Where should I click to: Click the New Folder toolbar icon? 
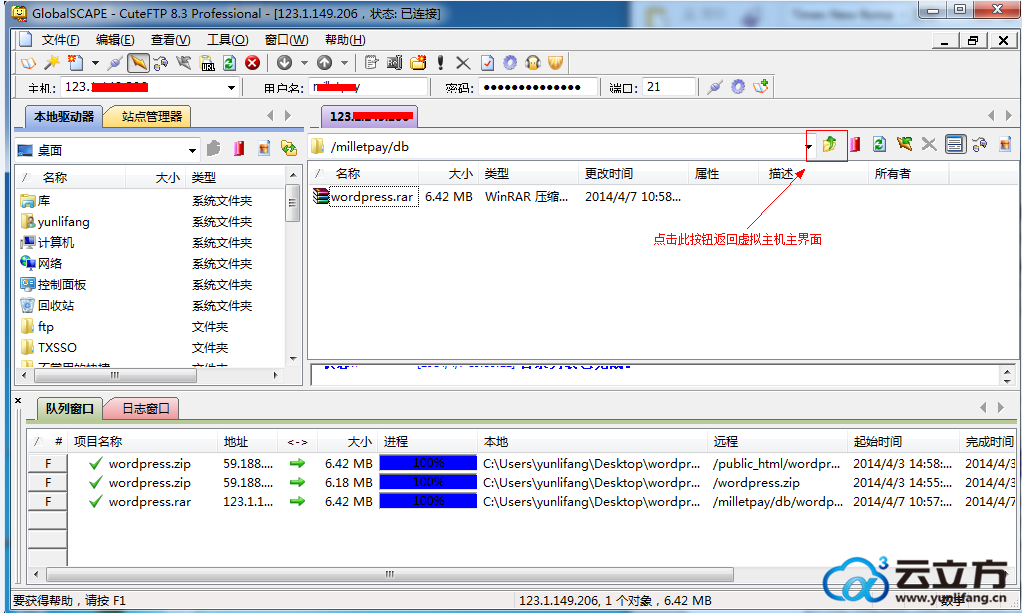tap(418, 63)
